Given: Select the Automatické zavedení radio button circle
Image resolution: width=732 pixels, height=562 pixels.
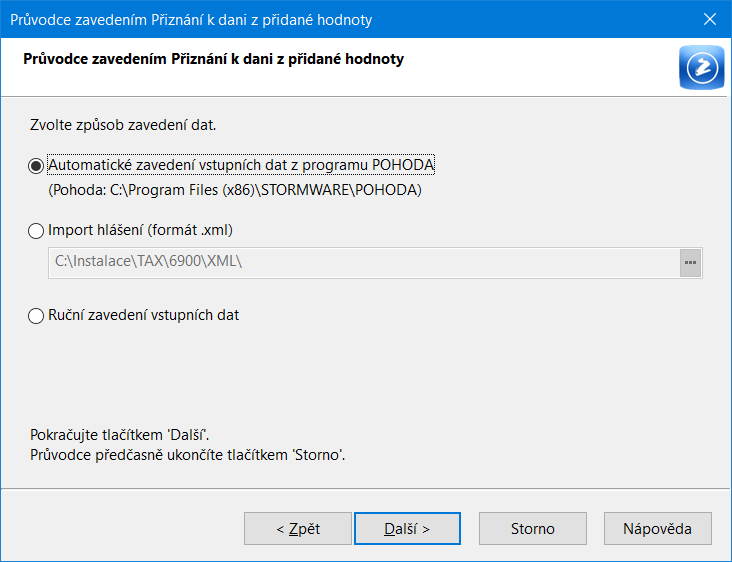Looking at the screenshot, I should (x=36, y=166).
